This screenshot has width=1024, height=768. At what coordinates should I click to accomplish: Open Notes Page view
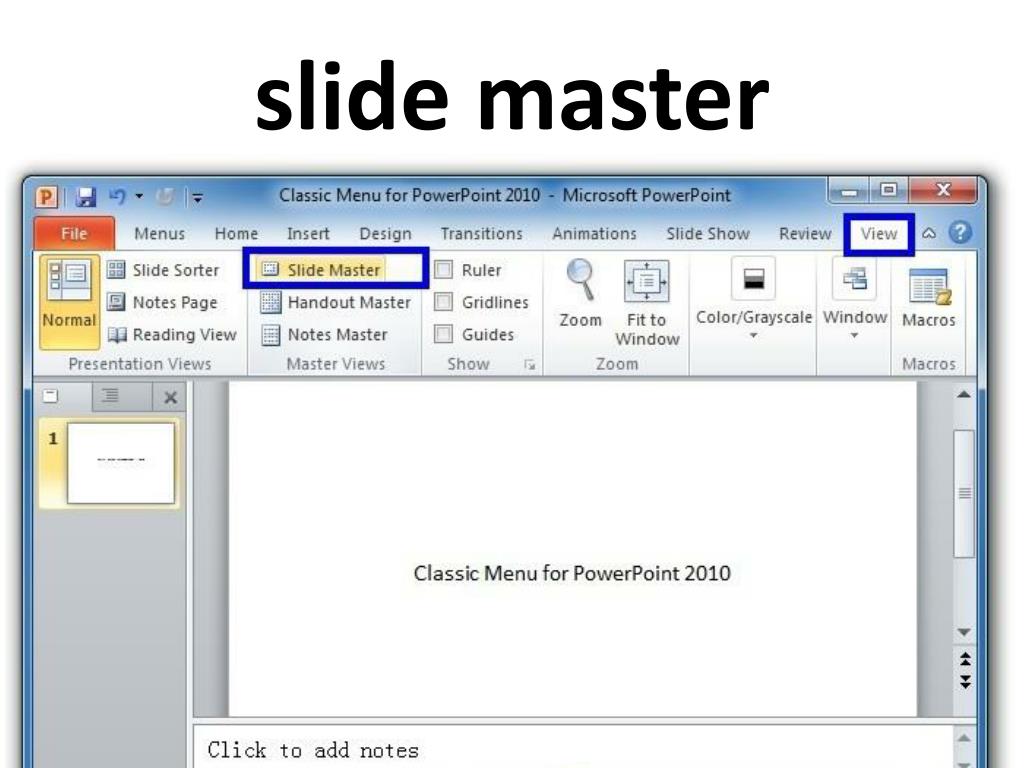(x=162, y=302)
